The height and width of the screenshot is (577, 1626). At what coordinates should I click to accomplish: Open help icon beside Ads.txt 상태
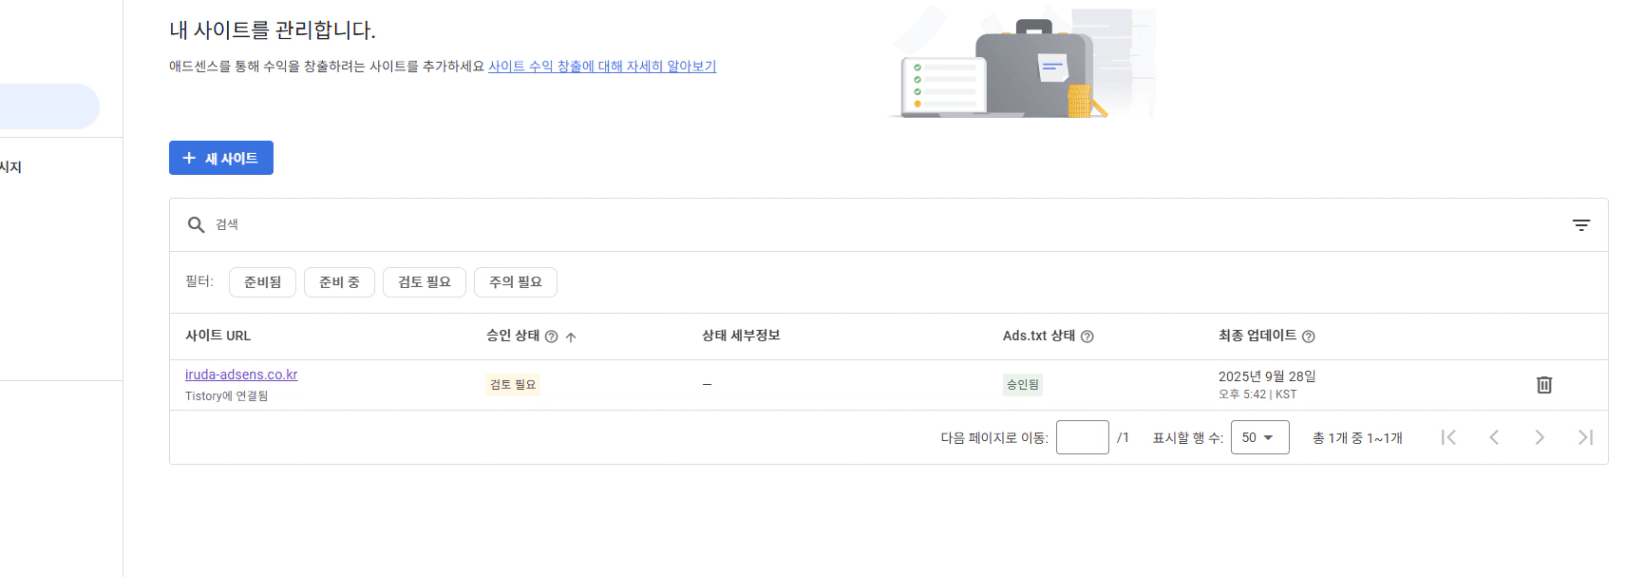pyautogui.click(x=1087, y=337)
